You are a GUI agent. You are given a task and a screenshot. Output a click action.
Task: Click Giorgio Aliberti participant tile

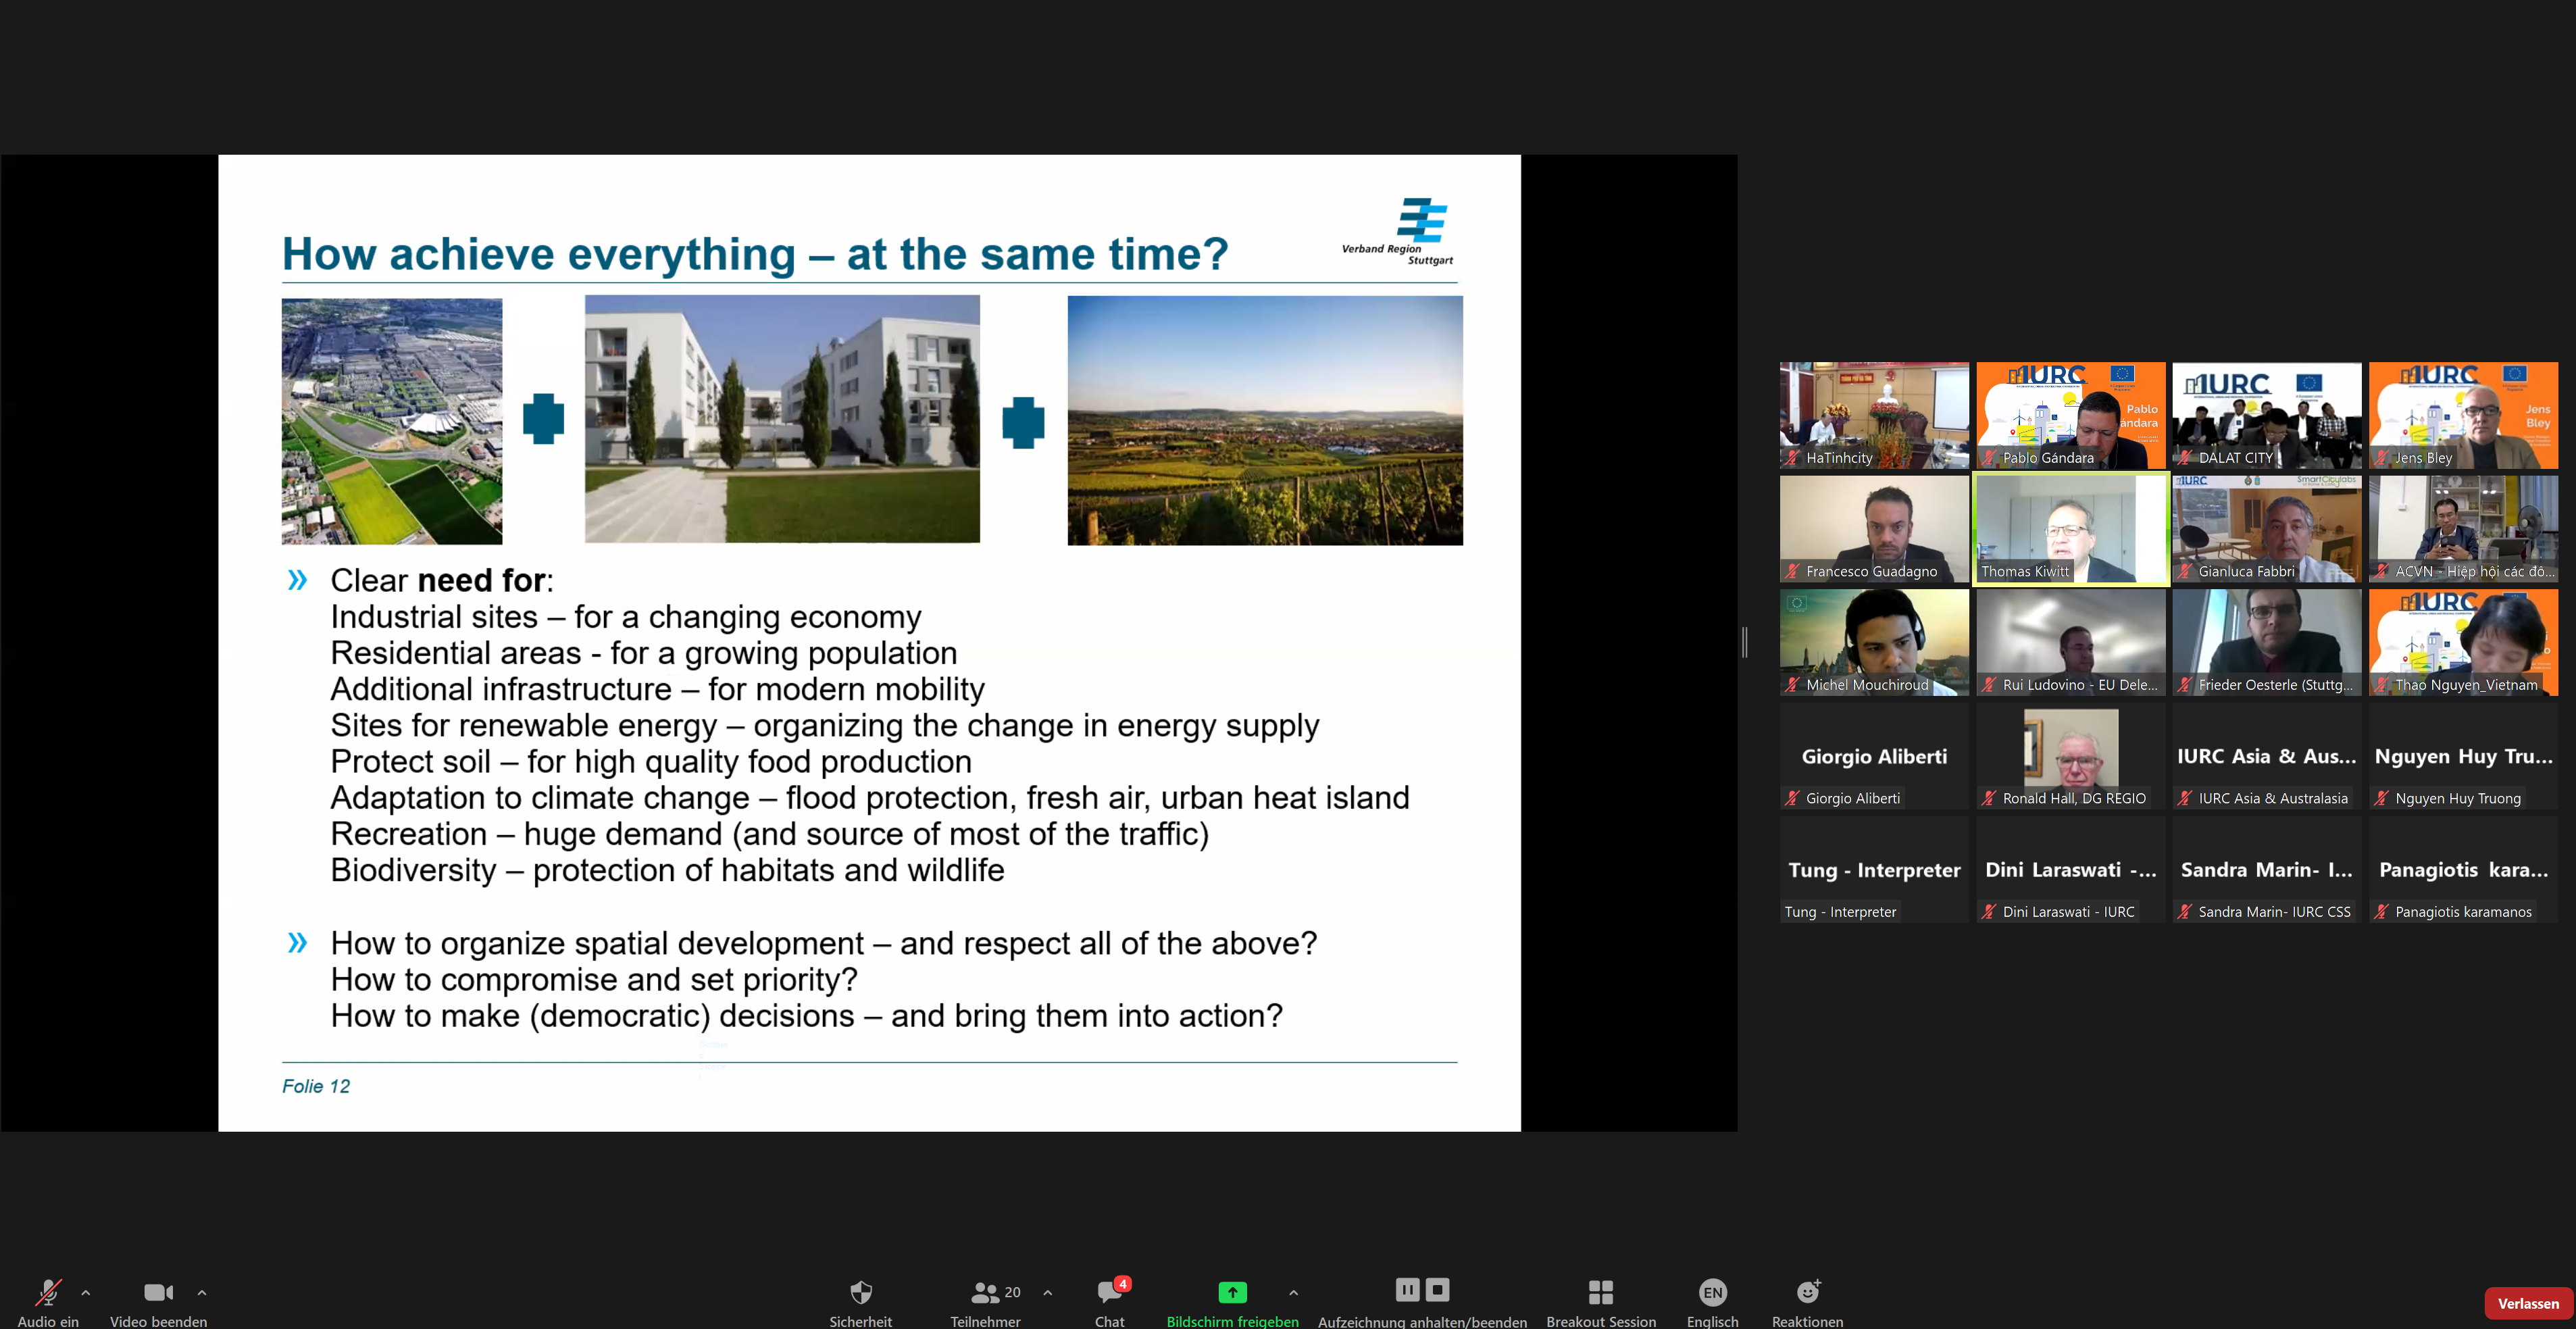point(1874,756)
